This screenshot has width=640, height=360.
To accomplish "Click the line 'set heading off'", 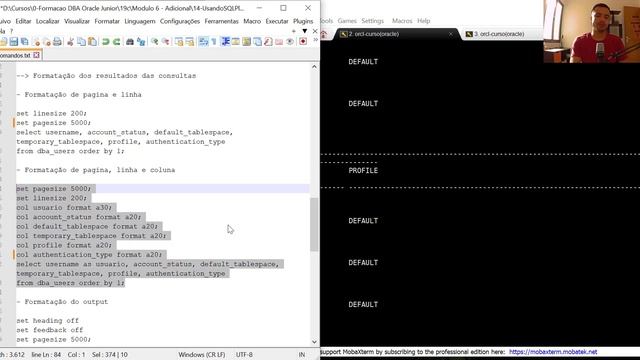I will point(47,321).
